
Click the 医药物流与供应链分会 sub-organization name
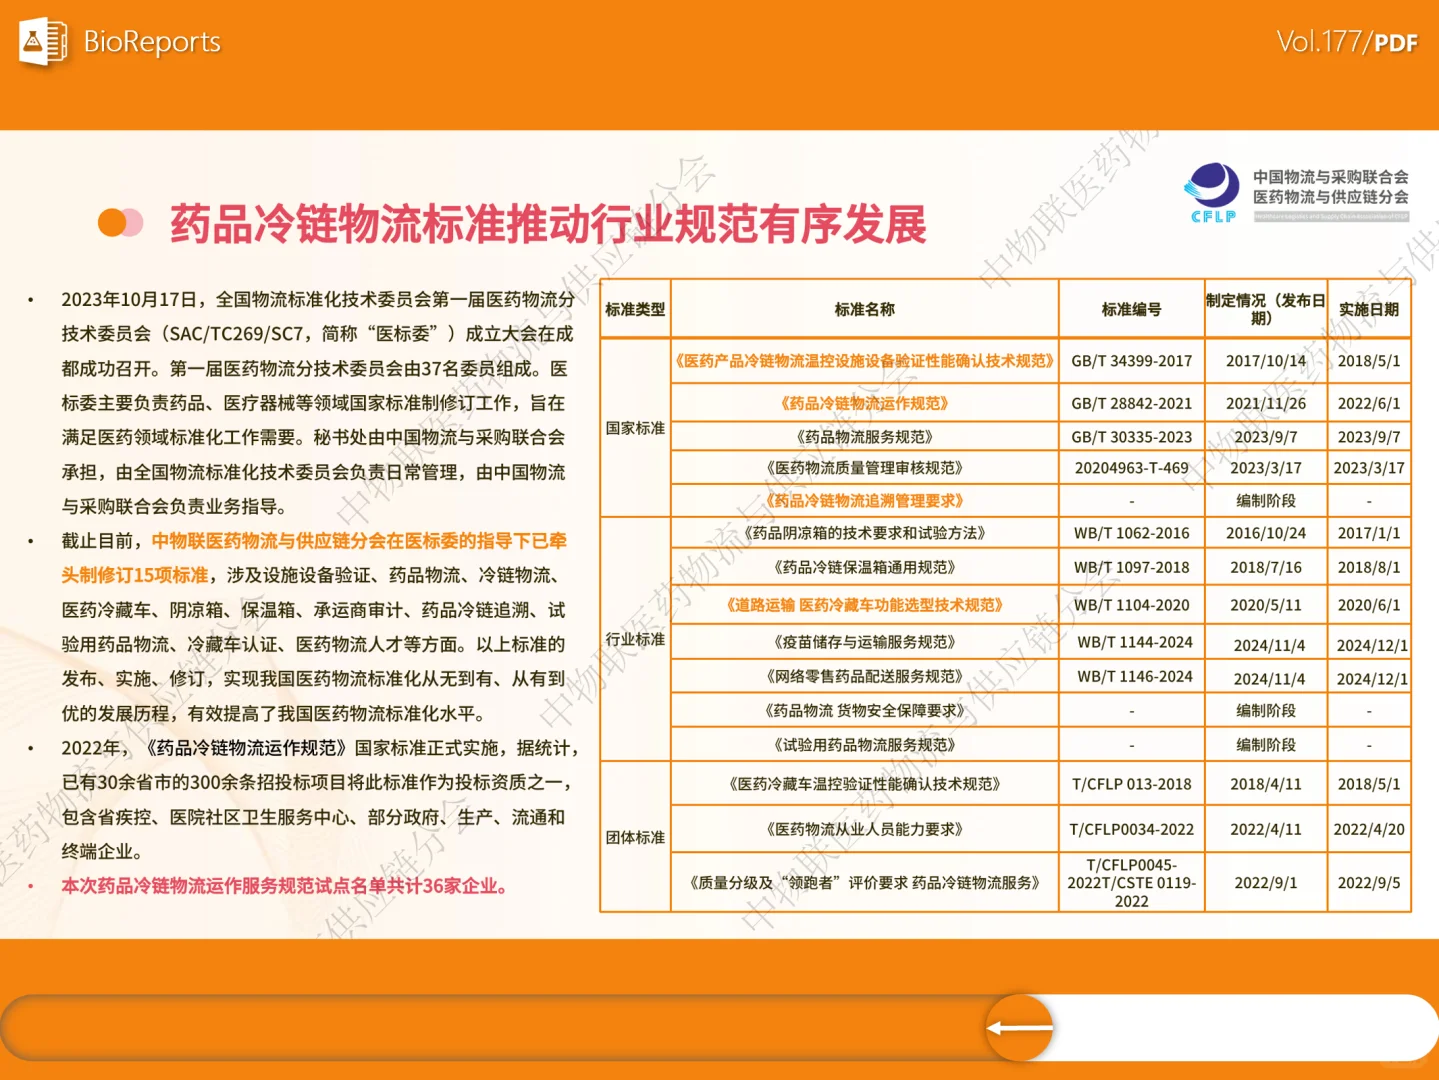point(1331,197)
